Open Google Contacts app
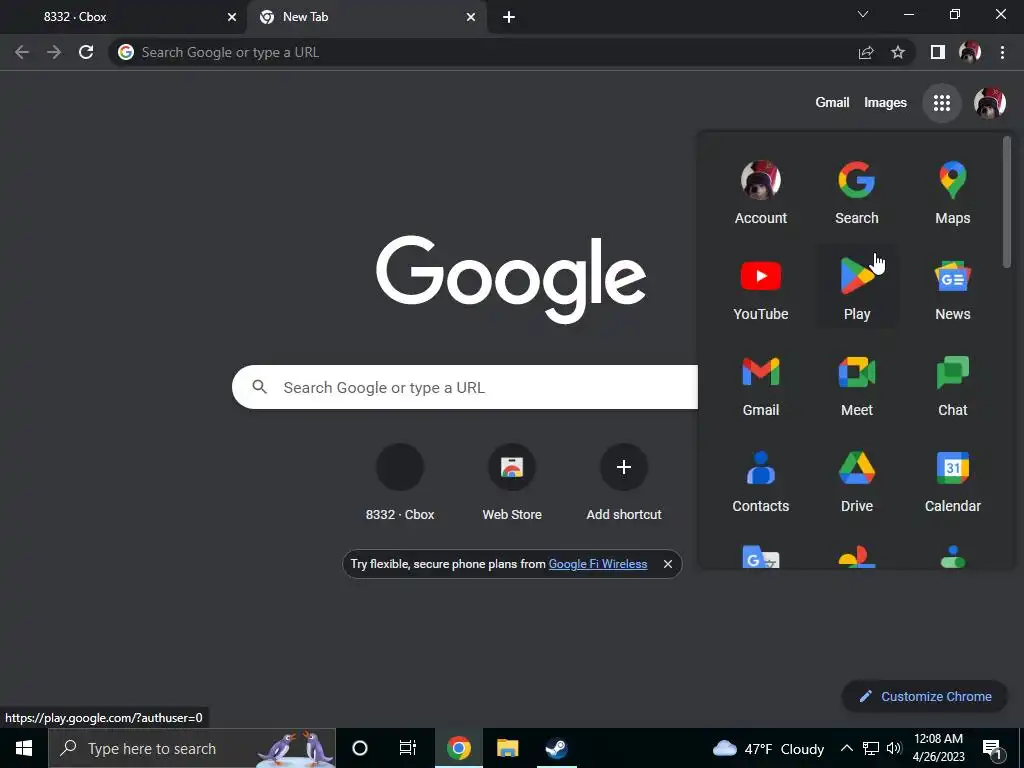1024x768 pixels. tap(761, 481)
